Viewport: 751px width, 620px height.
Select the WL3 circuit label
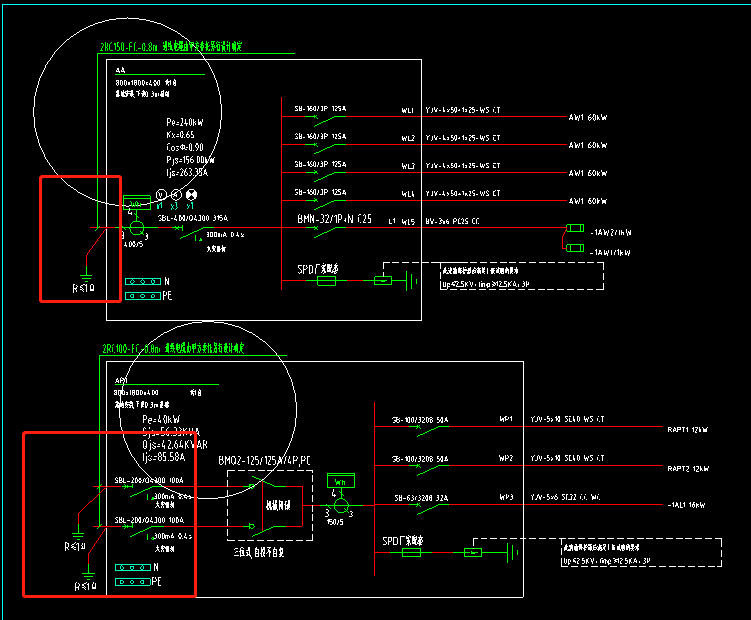[408, 166]
